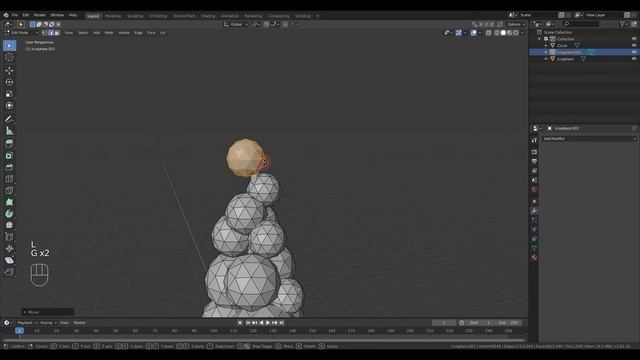Image resolution: width=640 pixels, height=360 pixels.
Task: Open the Options dropdown in viewport header
Action: click(x=516, y=24)
